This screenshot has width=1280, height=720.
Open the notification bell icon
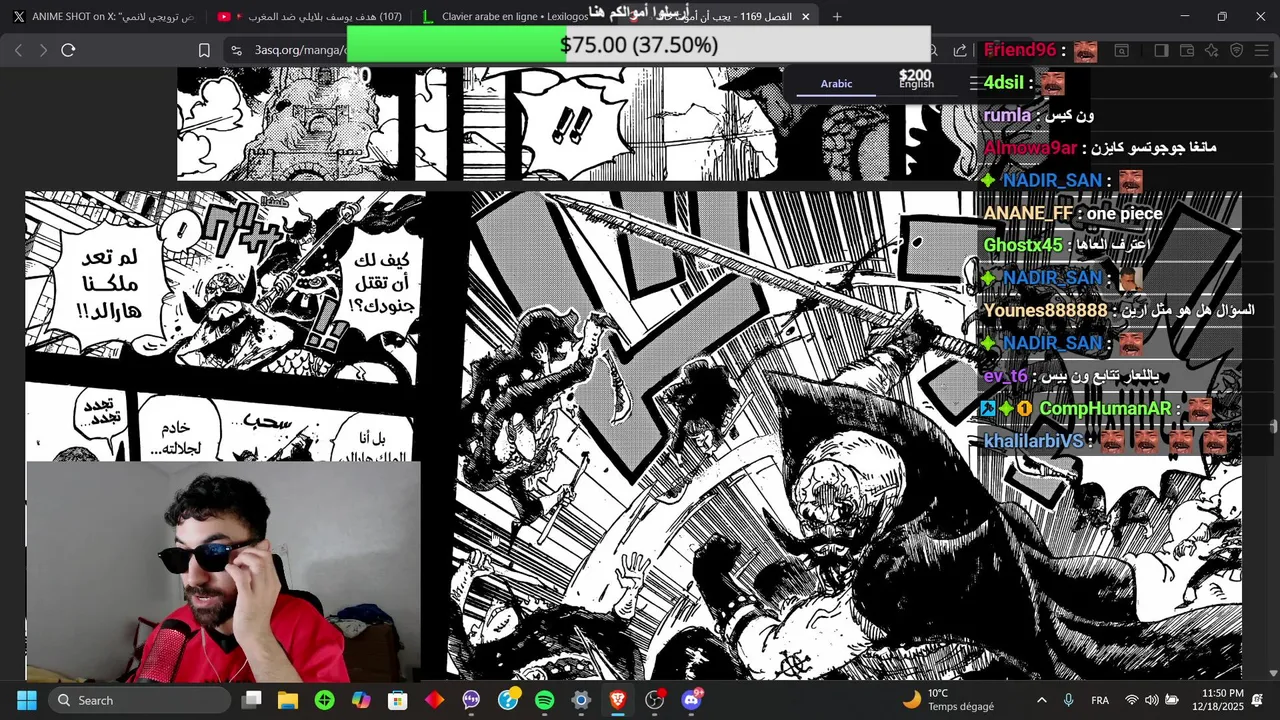click(x=1258, y=700)
